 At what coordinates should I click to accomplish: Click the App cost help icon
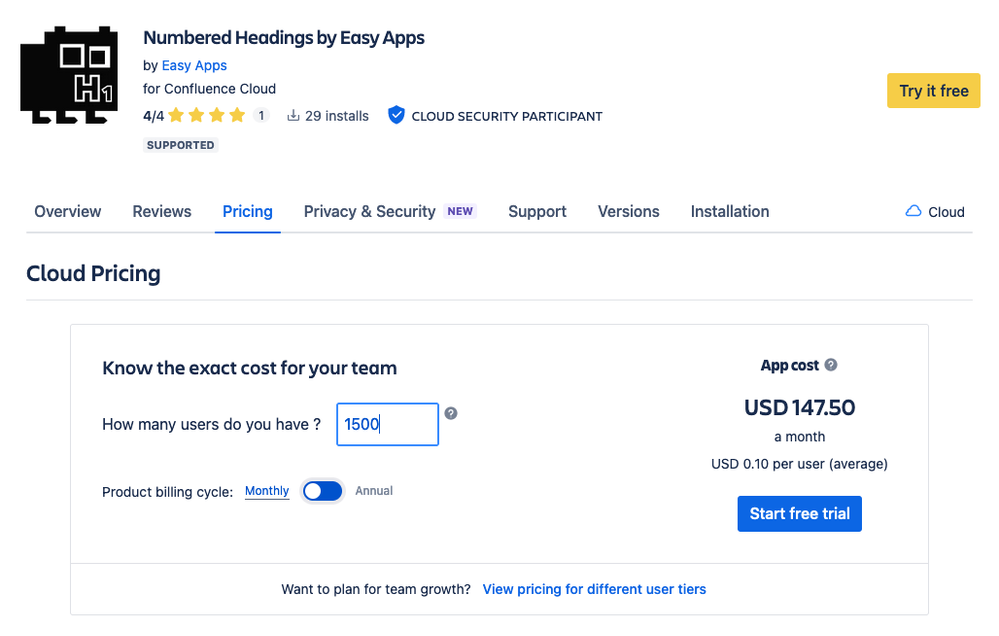pos(831,366)
